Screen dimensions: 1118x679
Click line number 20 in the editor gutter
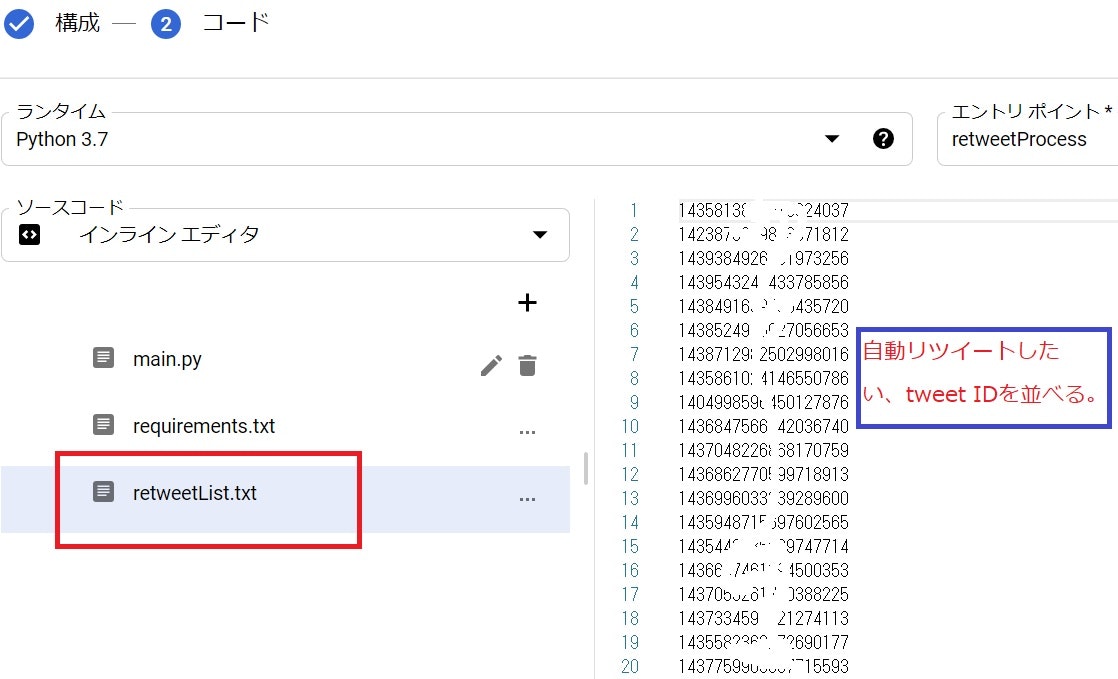[630, 666]
